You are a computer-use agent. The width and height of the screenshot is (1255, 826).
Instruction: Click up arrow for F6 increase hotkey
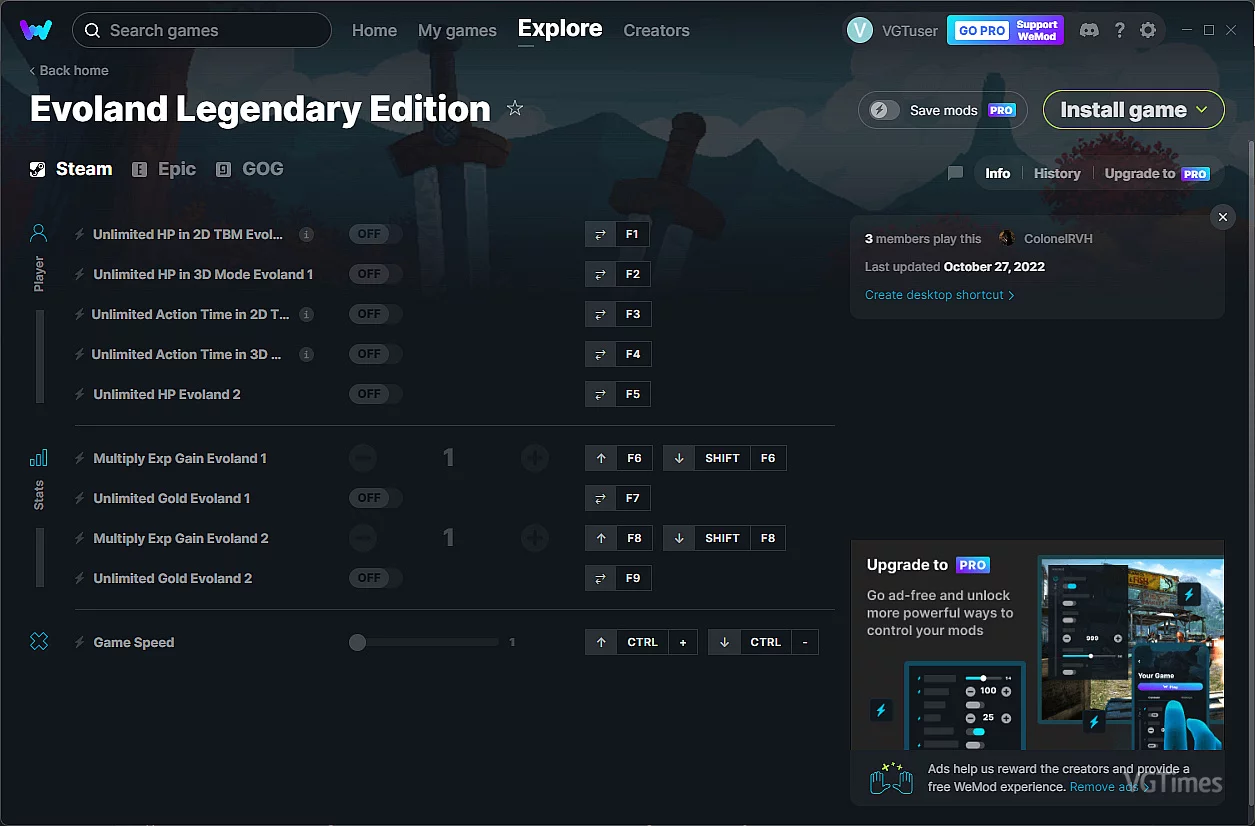600,458
